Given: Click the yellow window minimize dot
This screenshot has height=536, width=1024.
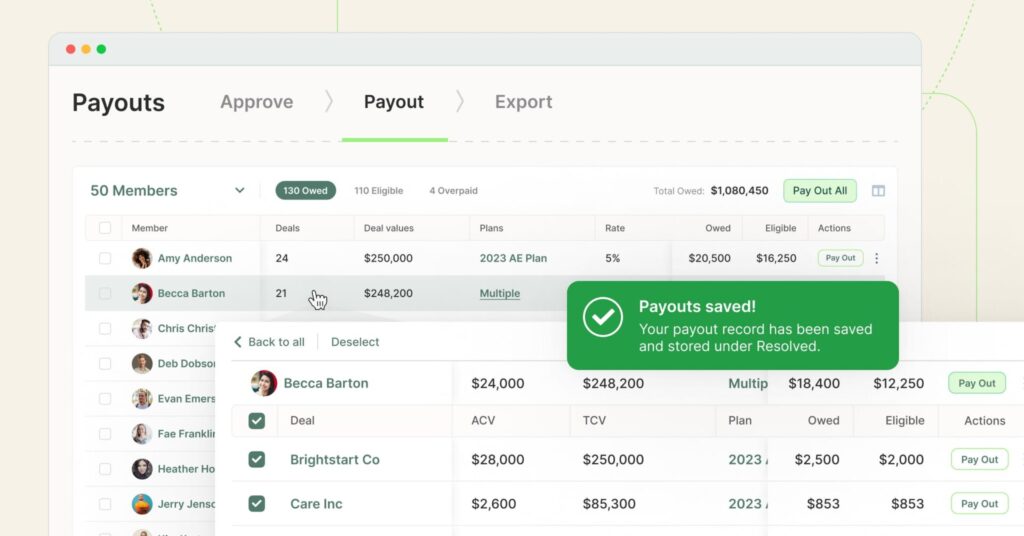Looking at the screenshot, I should coord(86,50).
